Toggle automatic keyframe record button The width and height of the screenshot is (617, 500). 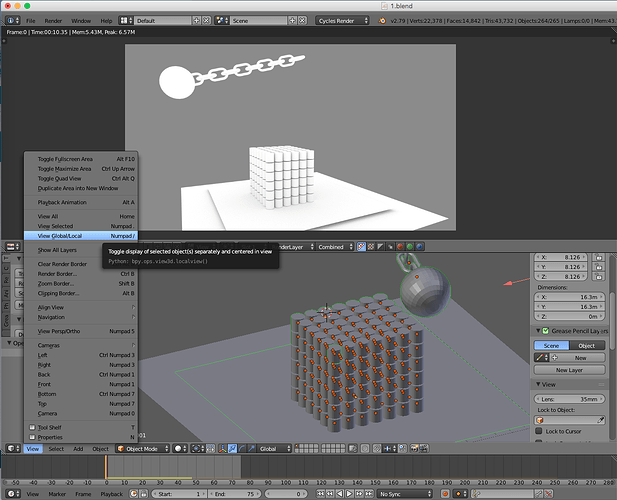(445, 494)
